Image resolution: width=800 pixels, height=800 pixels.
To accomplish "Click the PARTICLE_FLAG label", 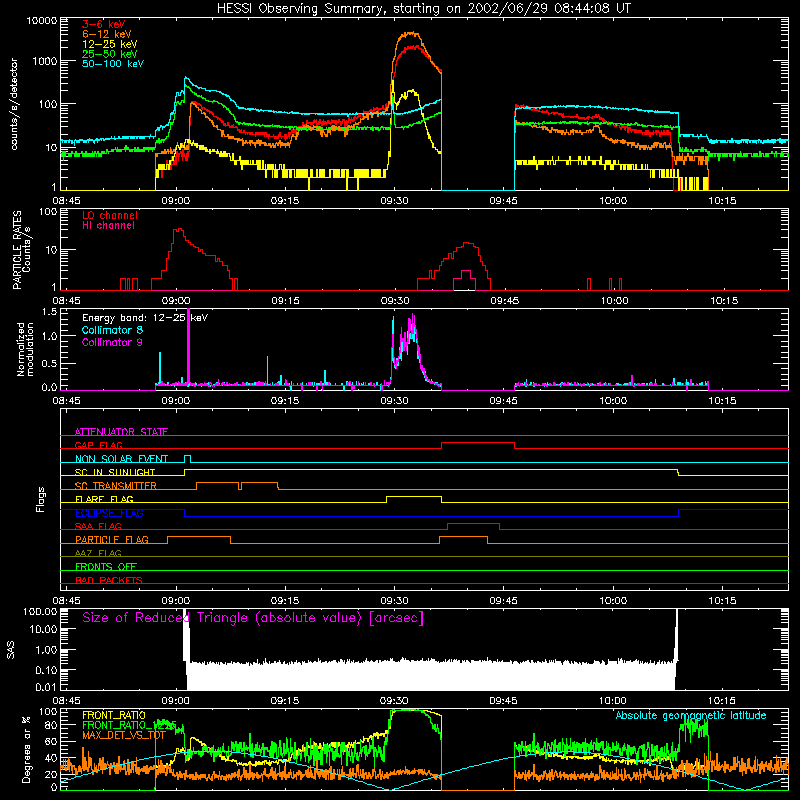I will point(112,539).
